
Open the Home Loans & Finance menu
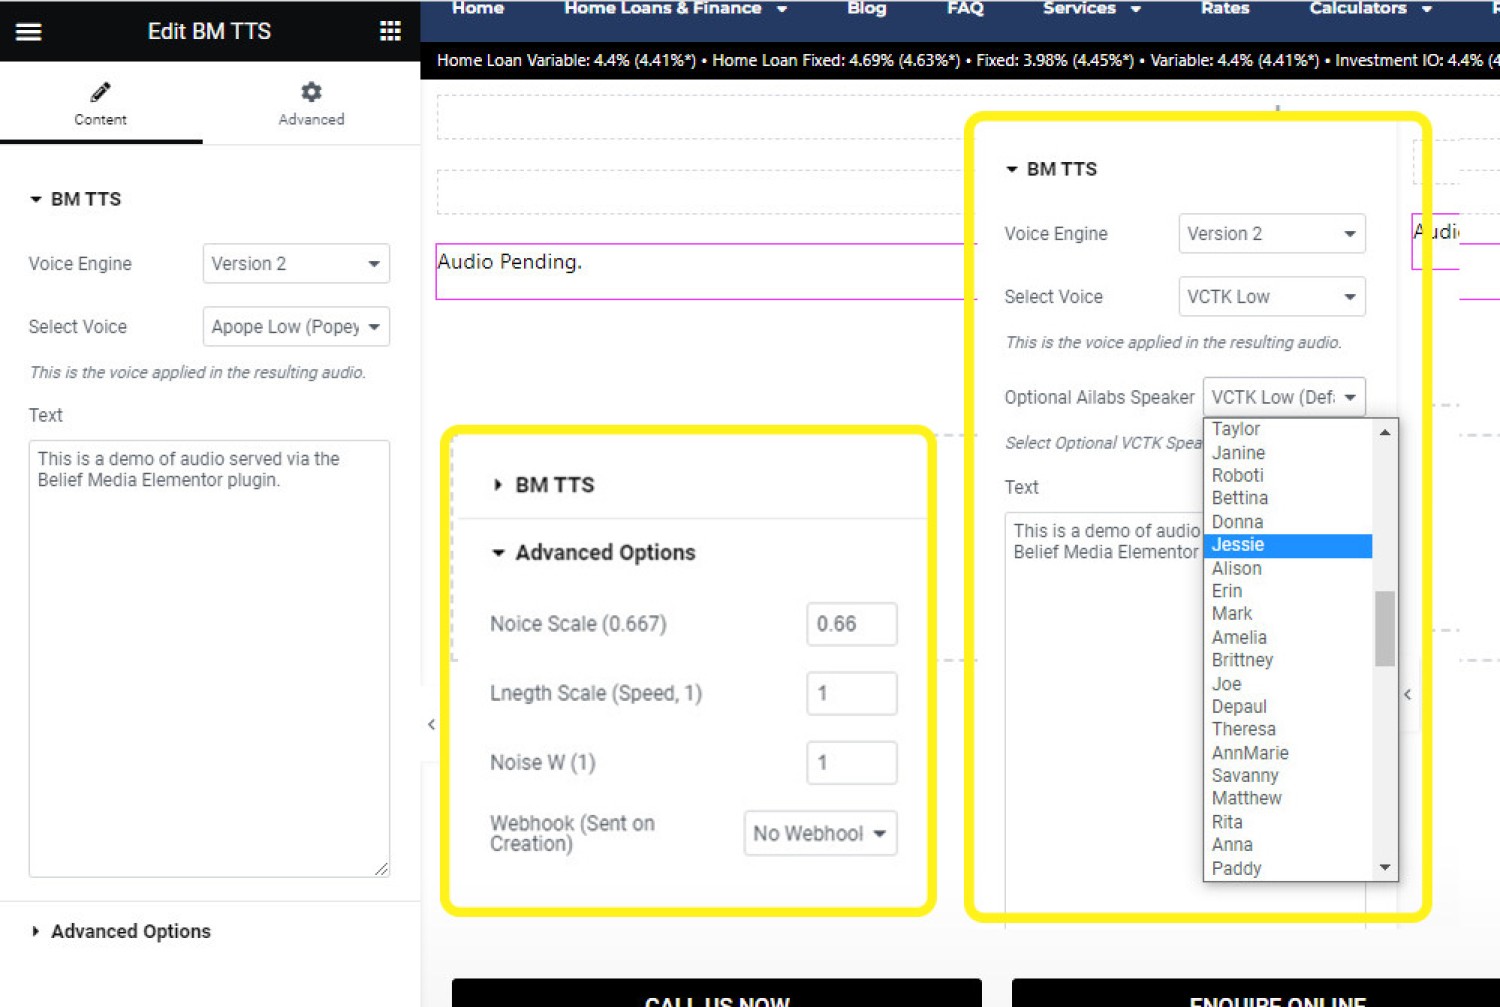[675, 9]
